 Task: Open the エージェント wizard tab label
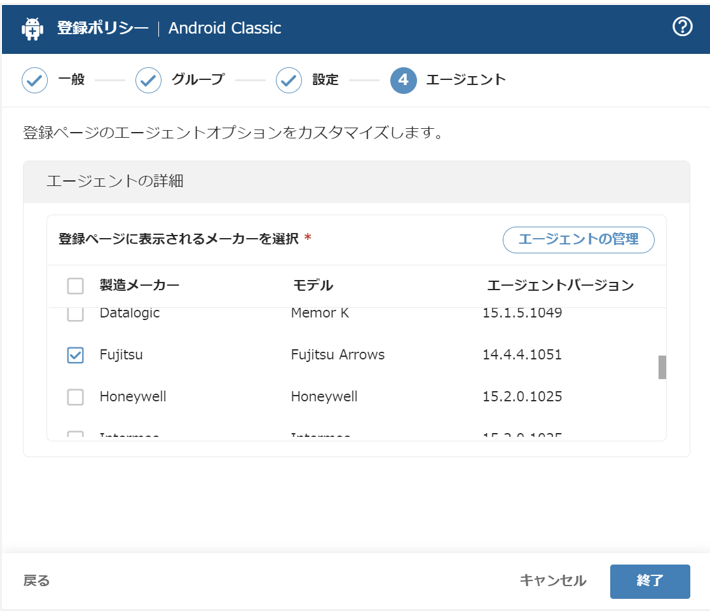point(466,79)
